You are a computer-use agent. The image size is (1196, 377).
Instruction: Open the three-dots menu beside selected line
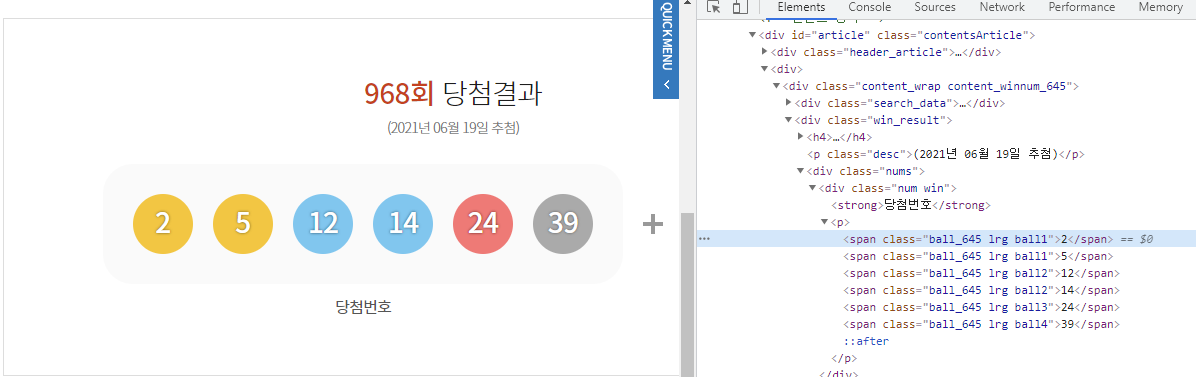(x=704, y=239)
